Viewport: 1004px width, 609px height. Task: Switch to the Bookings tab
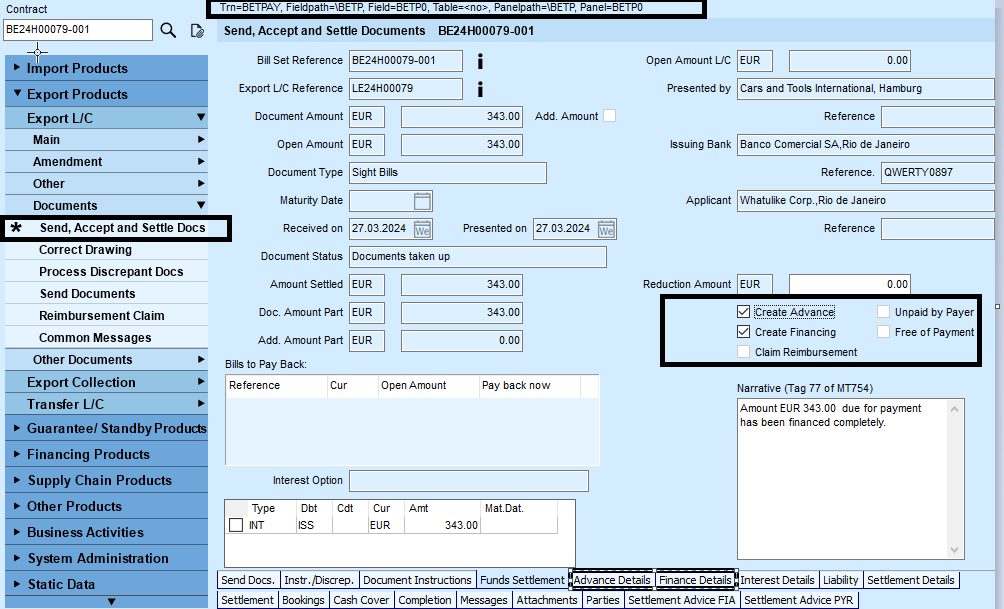click(x=304, y=600)
